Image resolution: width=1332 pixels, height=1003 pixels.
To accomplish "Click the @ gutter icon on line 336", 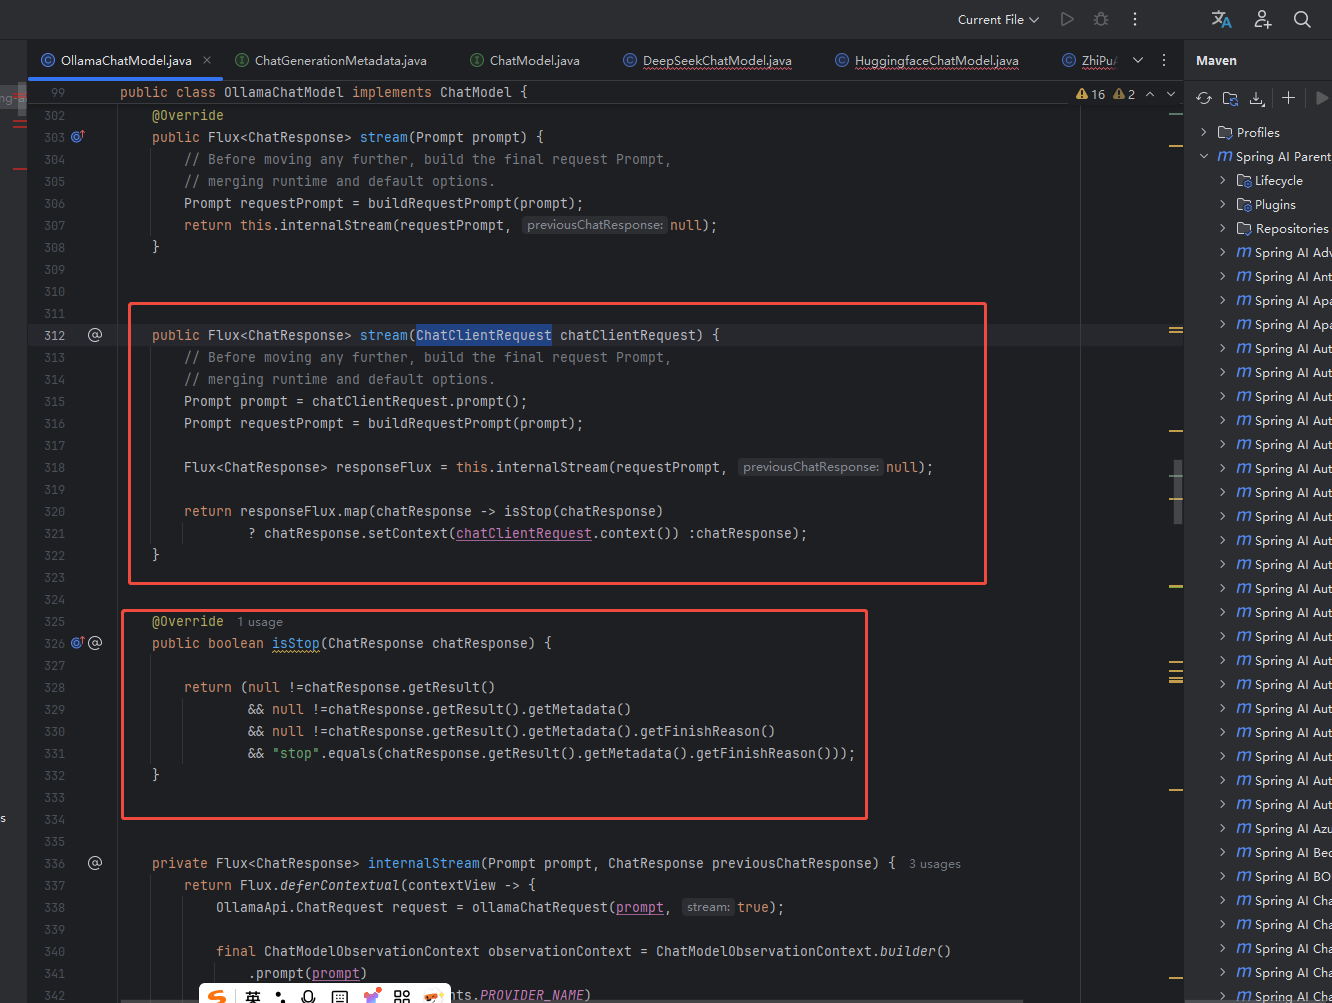I will tap(95, 863).
